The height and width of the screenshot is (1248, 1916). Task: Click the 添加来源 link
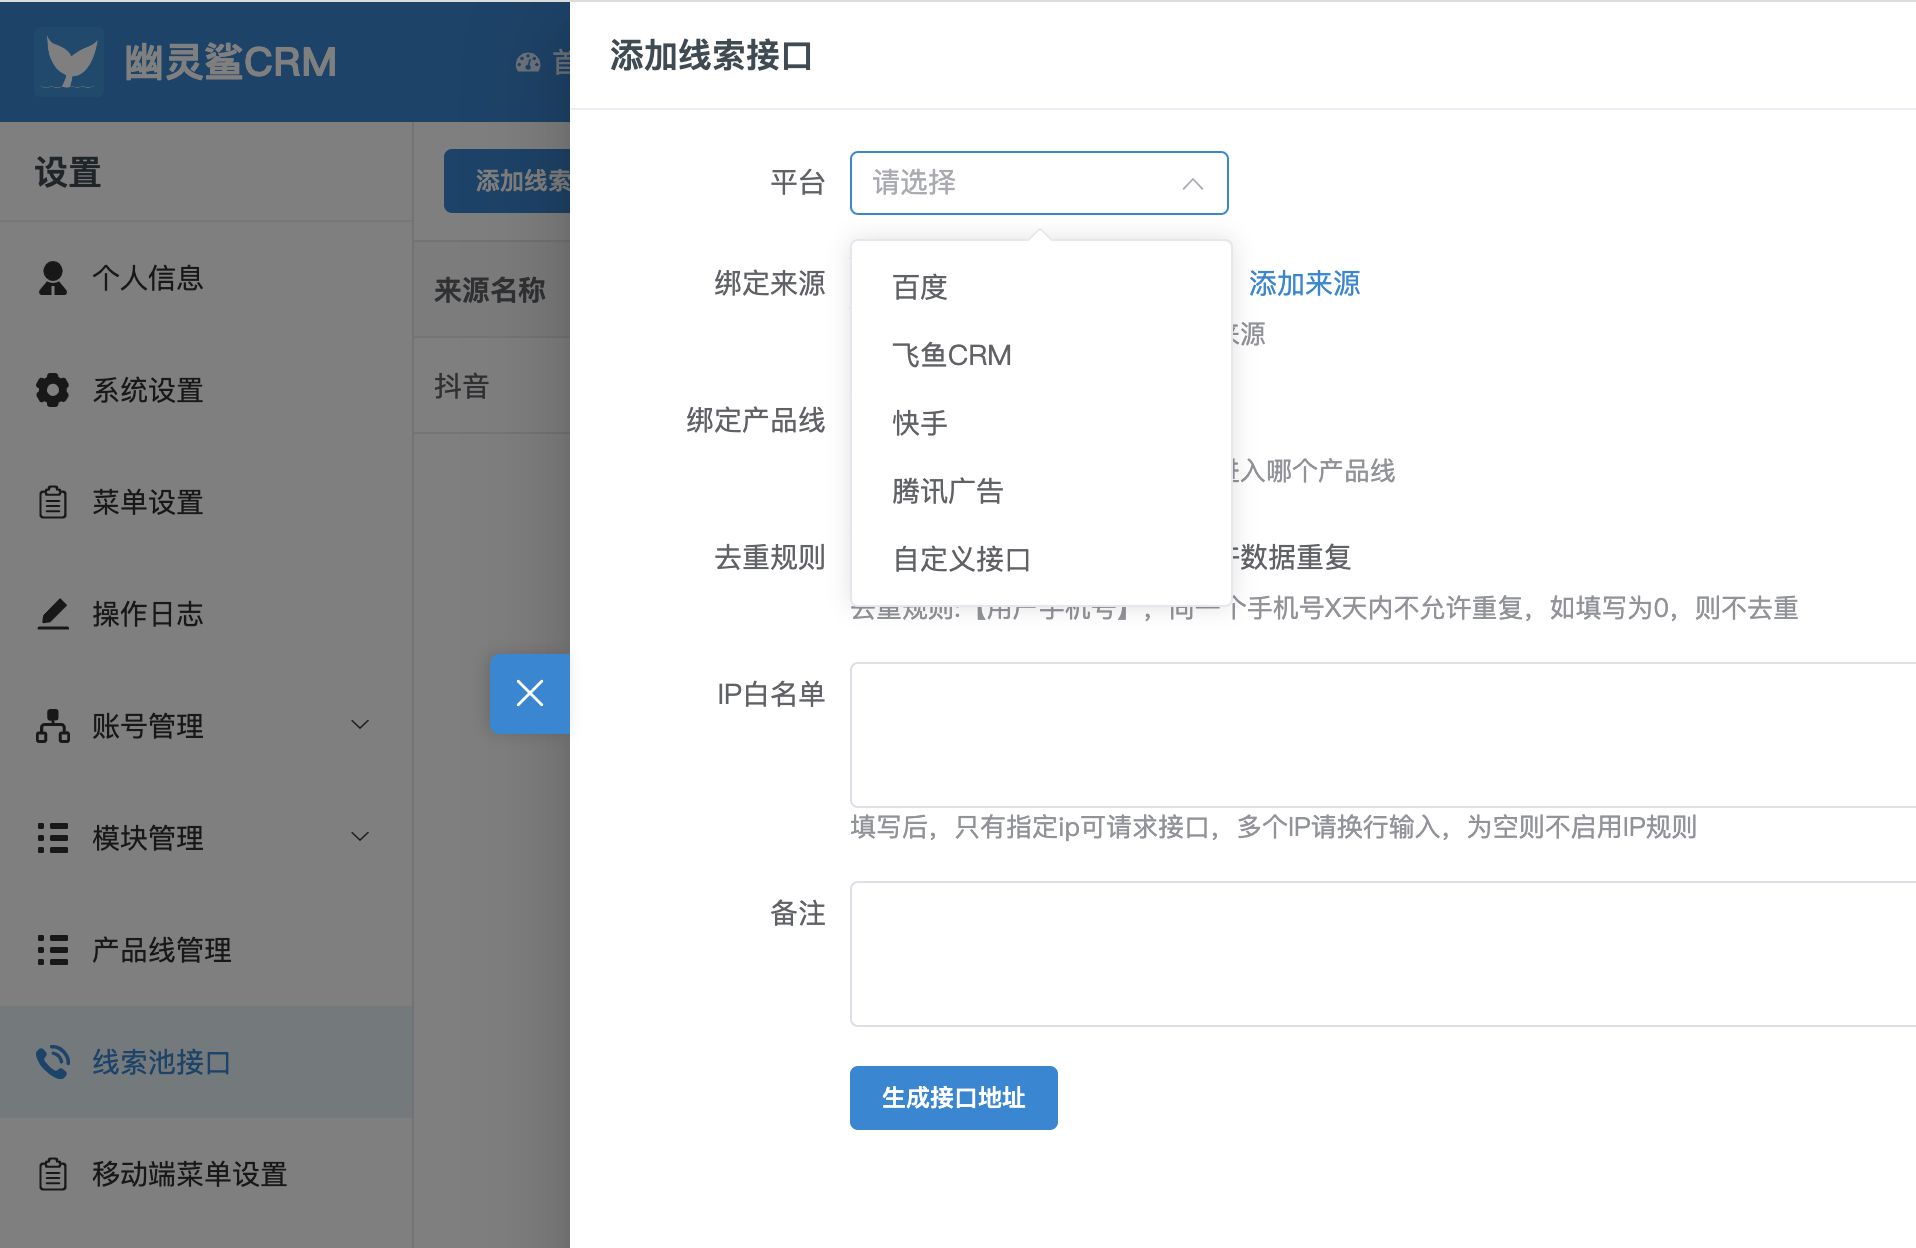(x=1304, y=284)
